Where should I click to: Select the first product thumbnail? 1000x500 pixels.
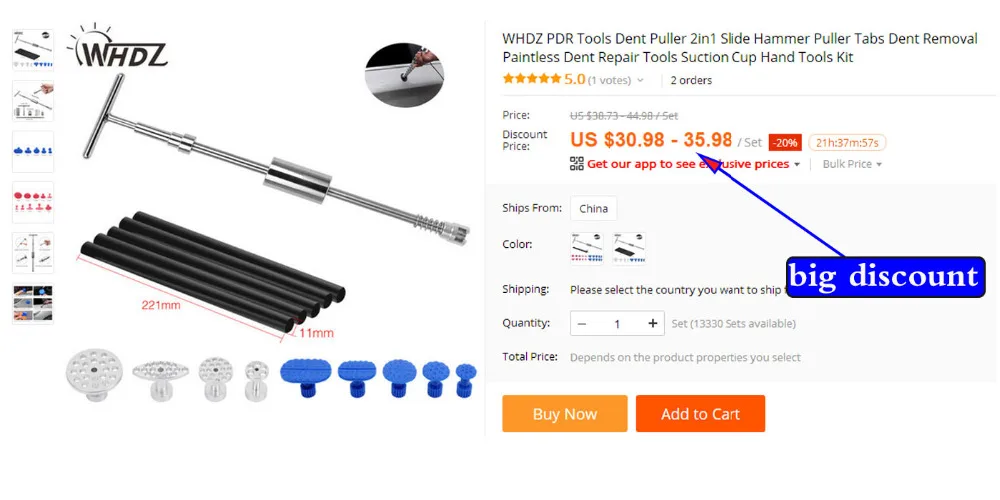(x=33, y=50)
